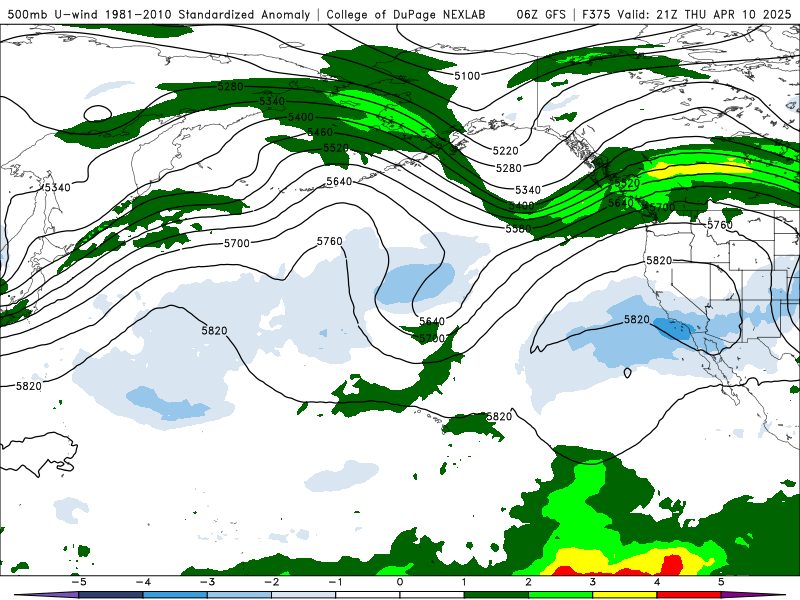Click the colorbar scale label '-1'
This screenshot has height=600, width=800.
(x=335, y=582)
